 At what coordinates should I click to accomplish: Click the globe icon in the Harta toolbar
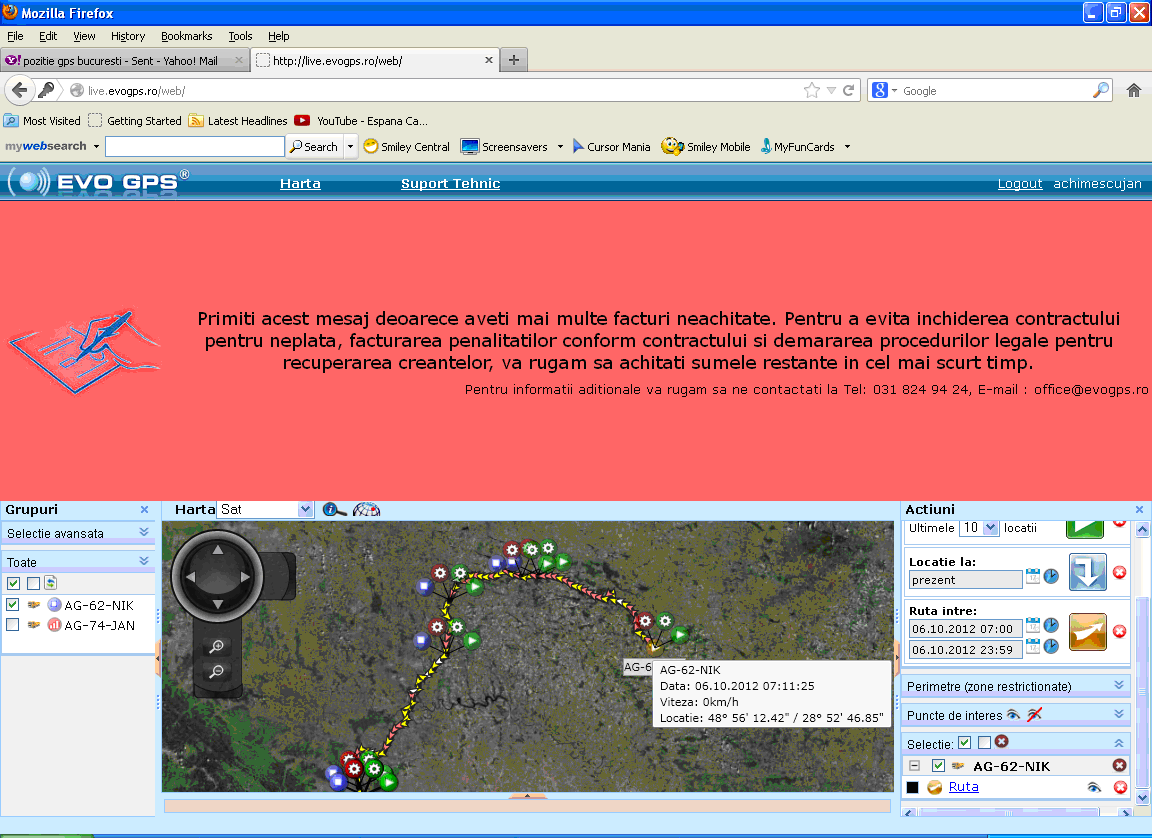367,510
